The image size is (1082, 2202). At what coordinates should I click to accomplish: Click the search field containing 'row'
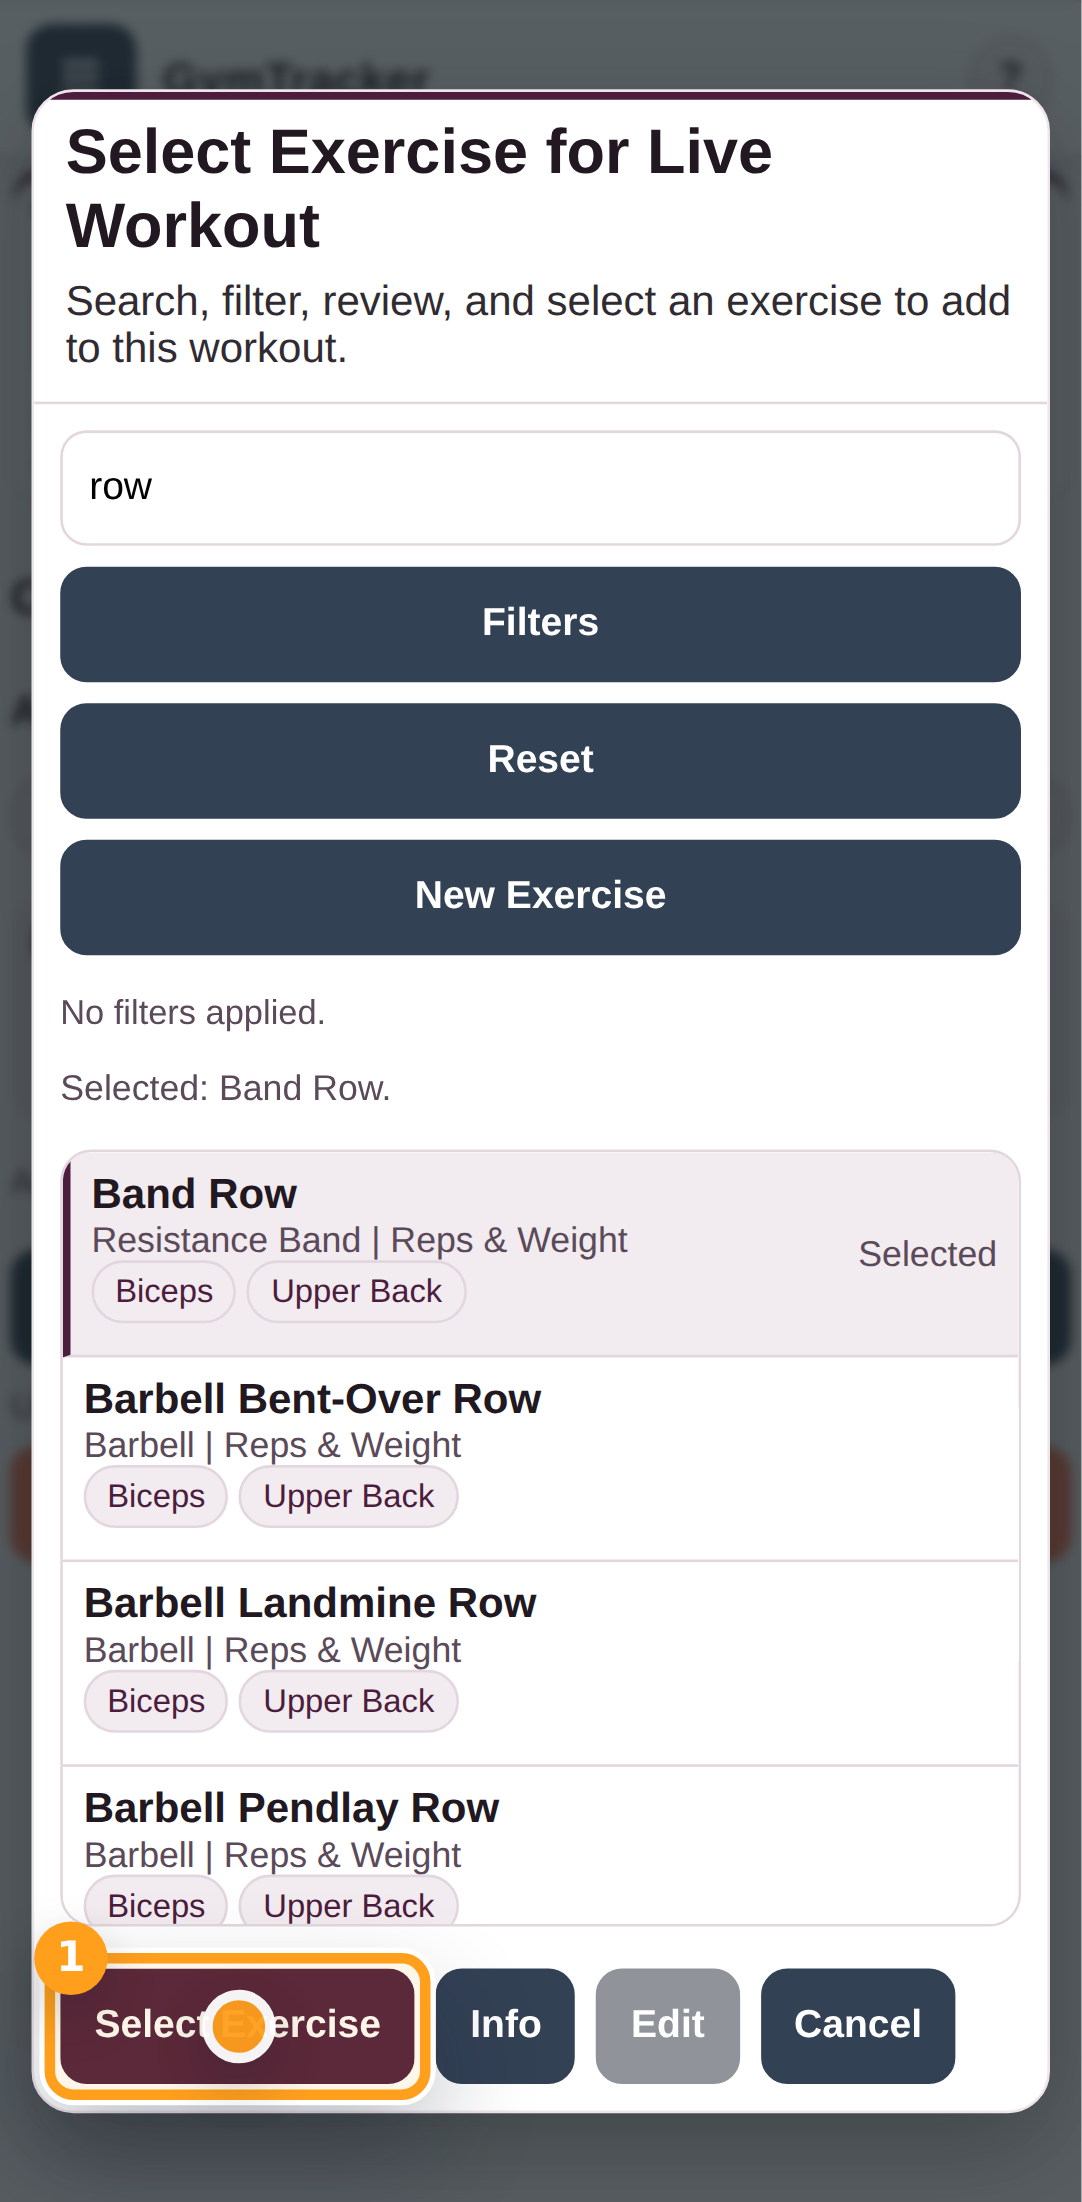coord(540,487)
